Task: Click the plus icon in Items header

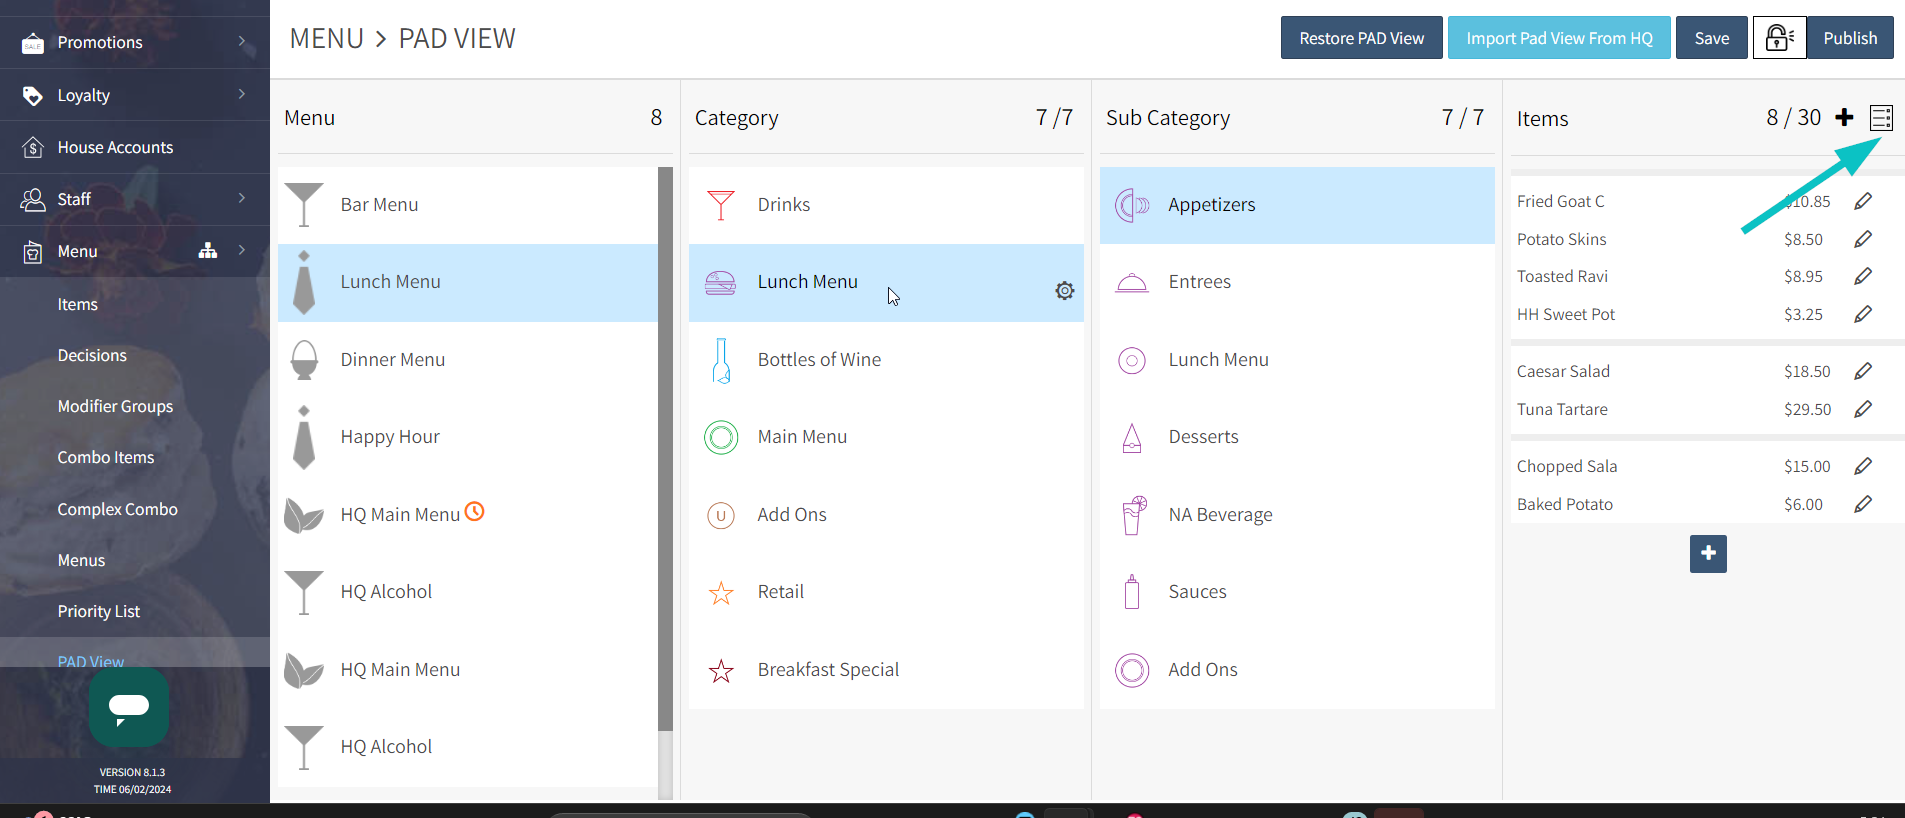Action: (x=1844, y=118)
